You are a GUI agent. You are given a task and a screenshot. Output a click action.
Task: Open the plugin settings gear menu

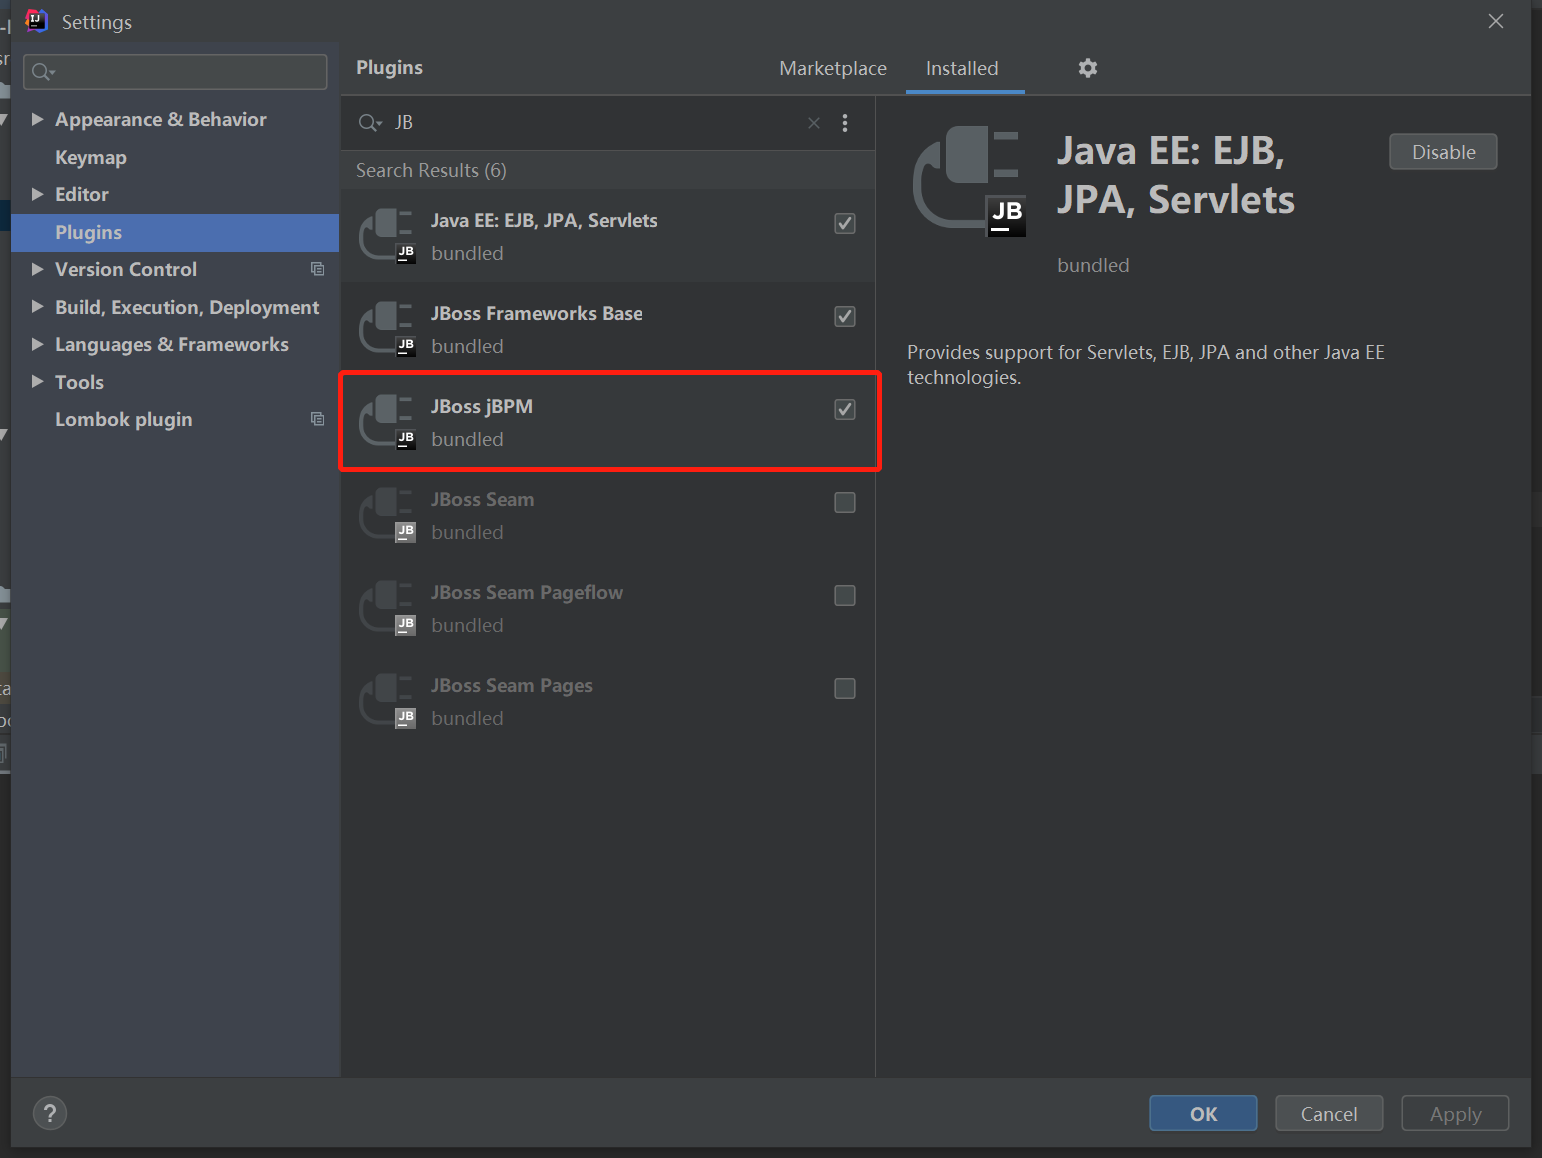(1088, 68)
